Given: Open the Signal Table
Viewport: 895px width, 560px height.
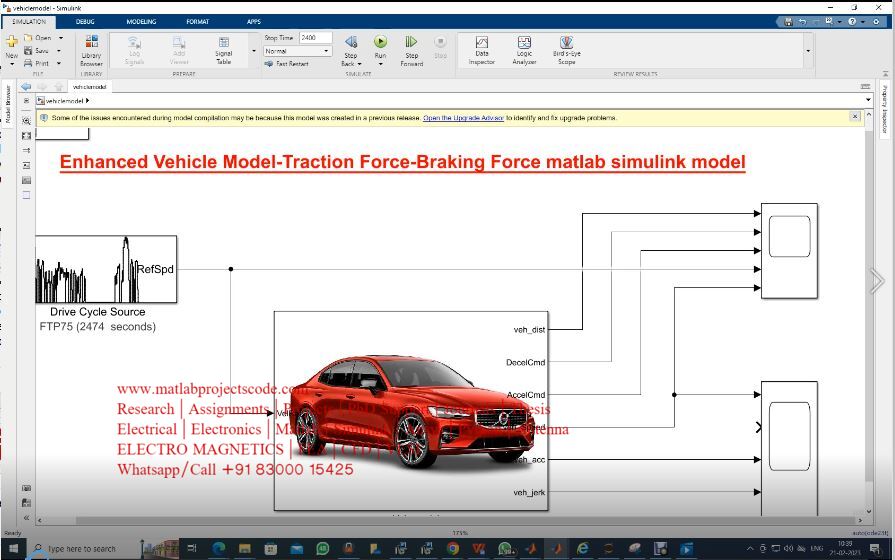Looking at the screenshot, I should [x=224, y=48].
